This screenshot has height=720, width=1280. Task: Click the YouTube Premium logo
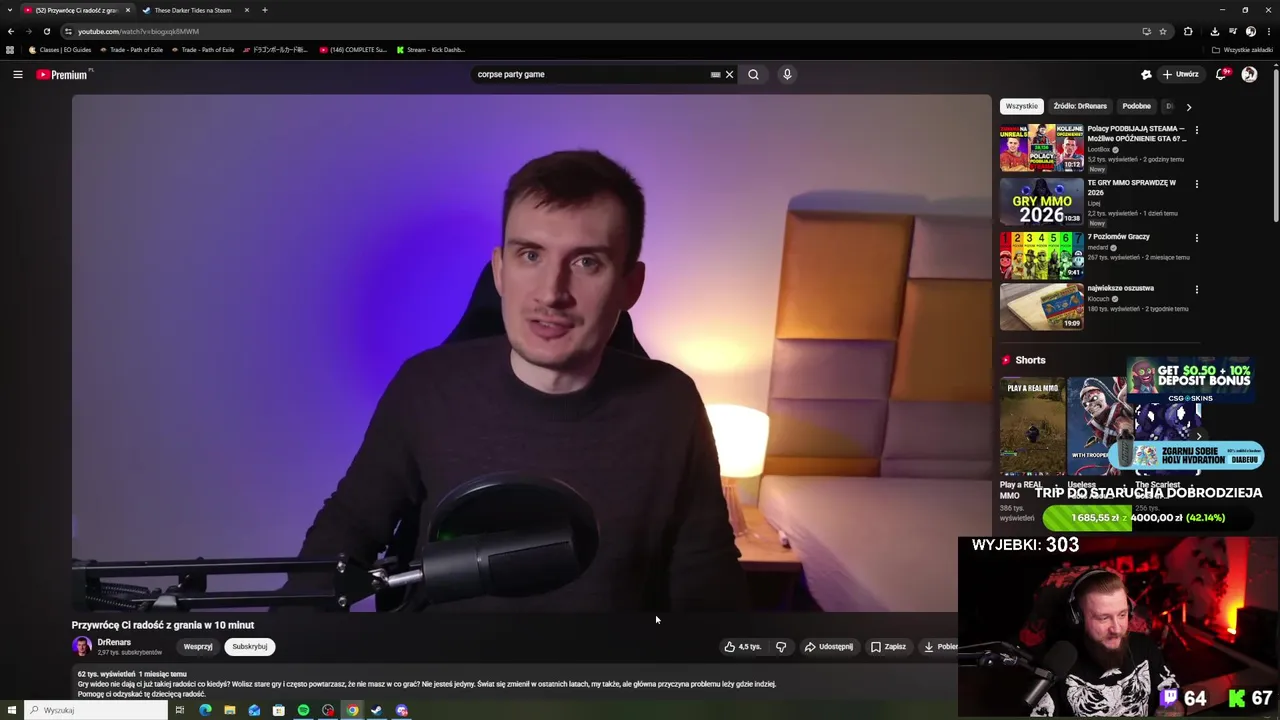(x=63, y=75)
